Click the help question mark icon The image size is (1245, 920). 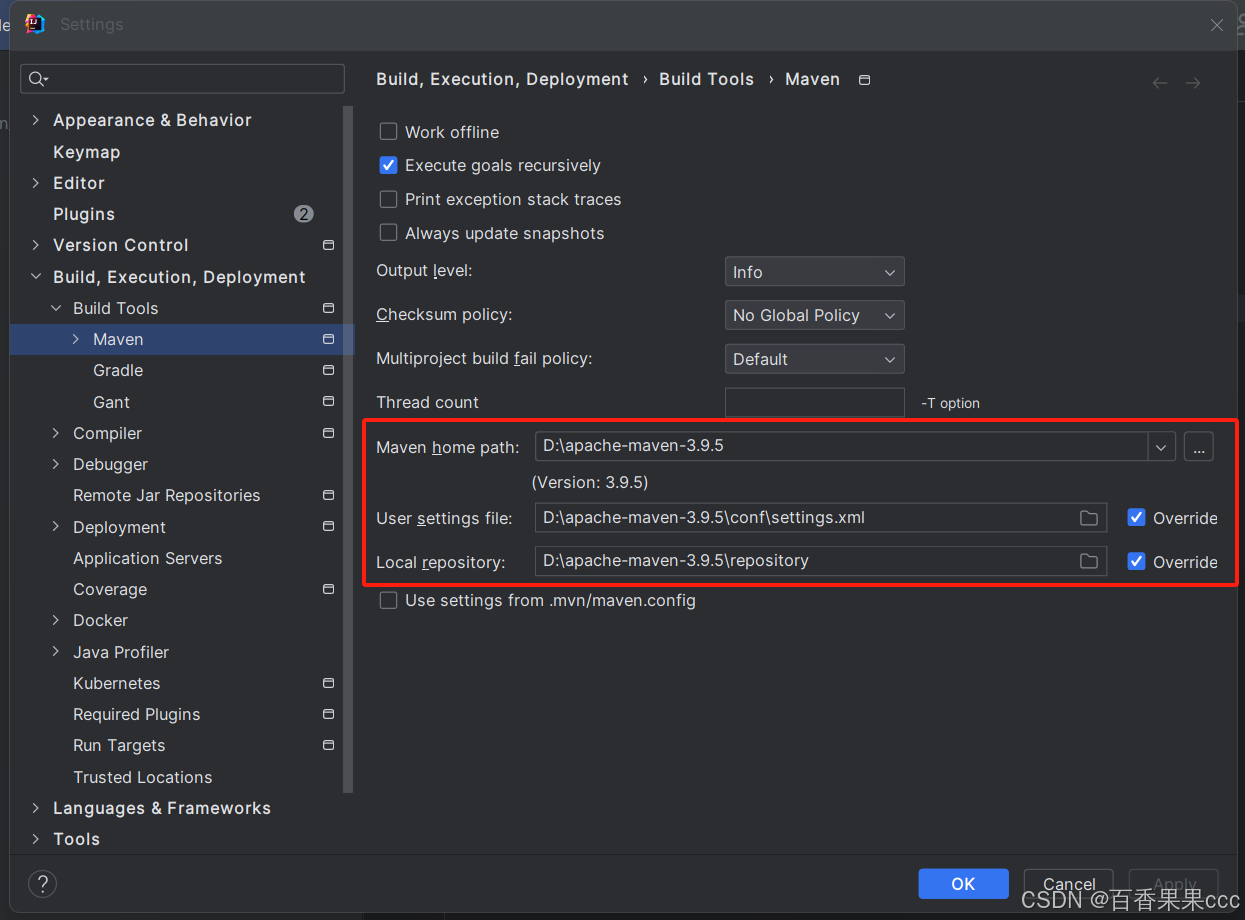click(42, 884)
